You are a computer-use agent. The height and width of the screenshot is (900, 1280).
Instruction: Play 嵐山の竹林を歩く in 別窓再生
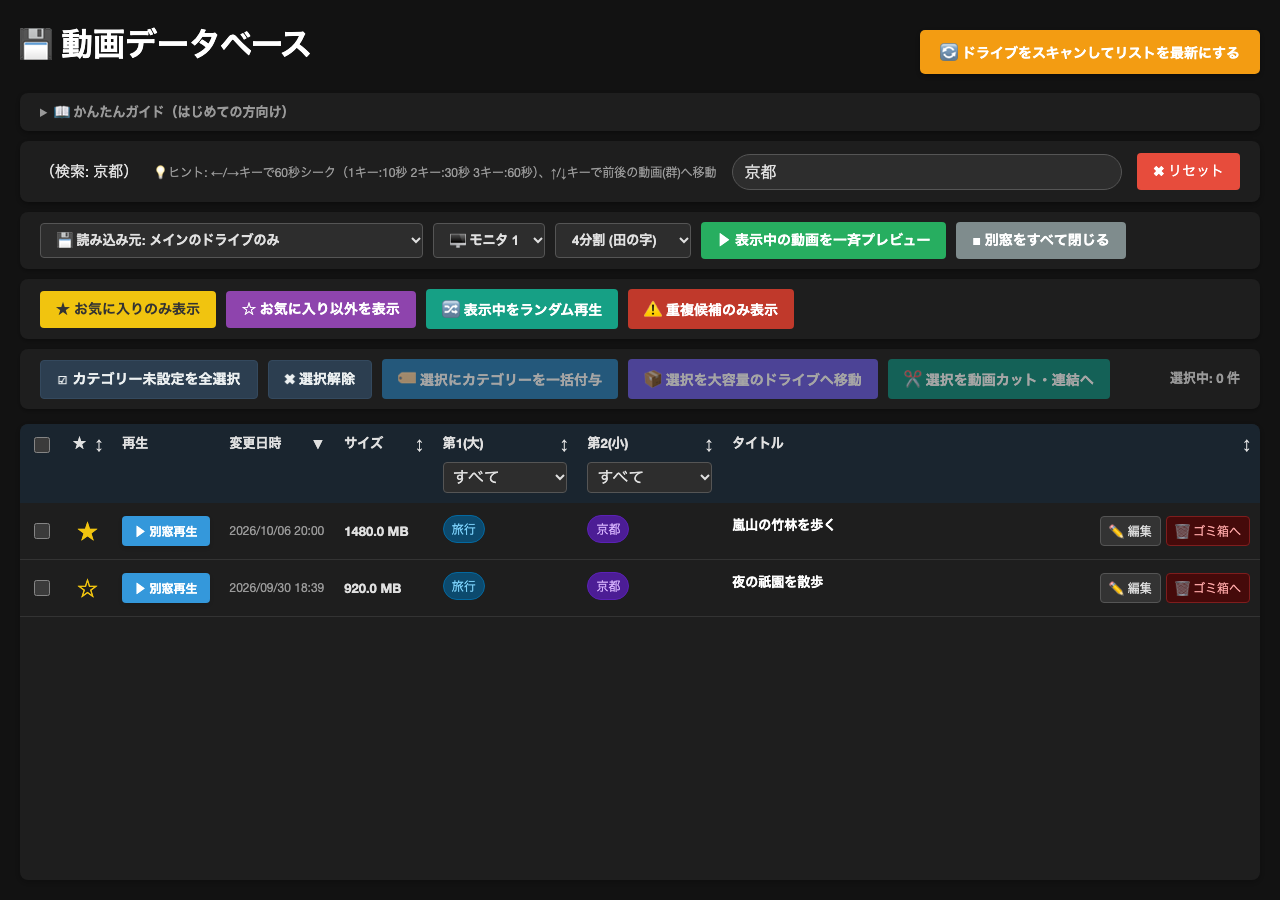(166, 531)
